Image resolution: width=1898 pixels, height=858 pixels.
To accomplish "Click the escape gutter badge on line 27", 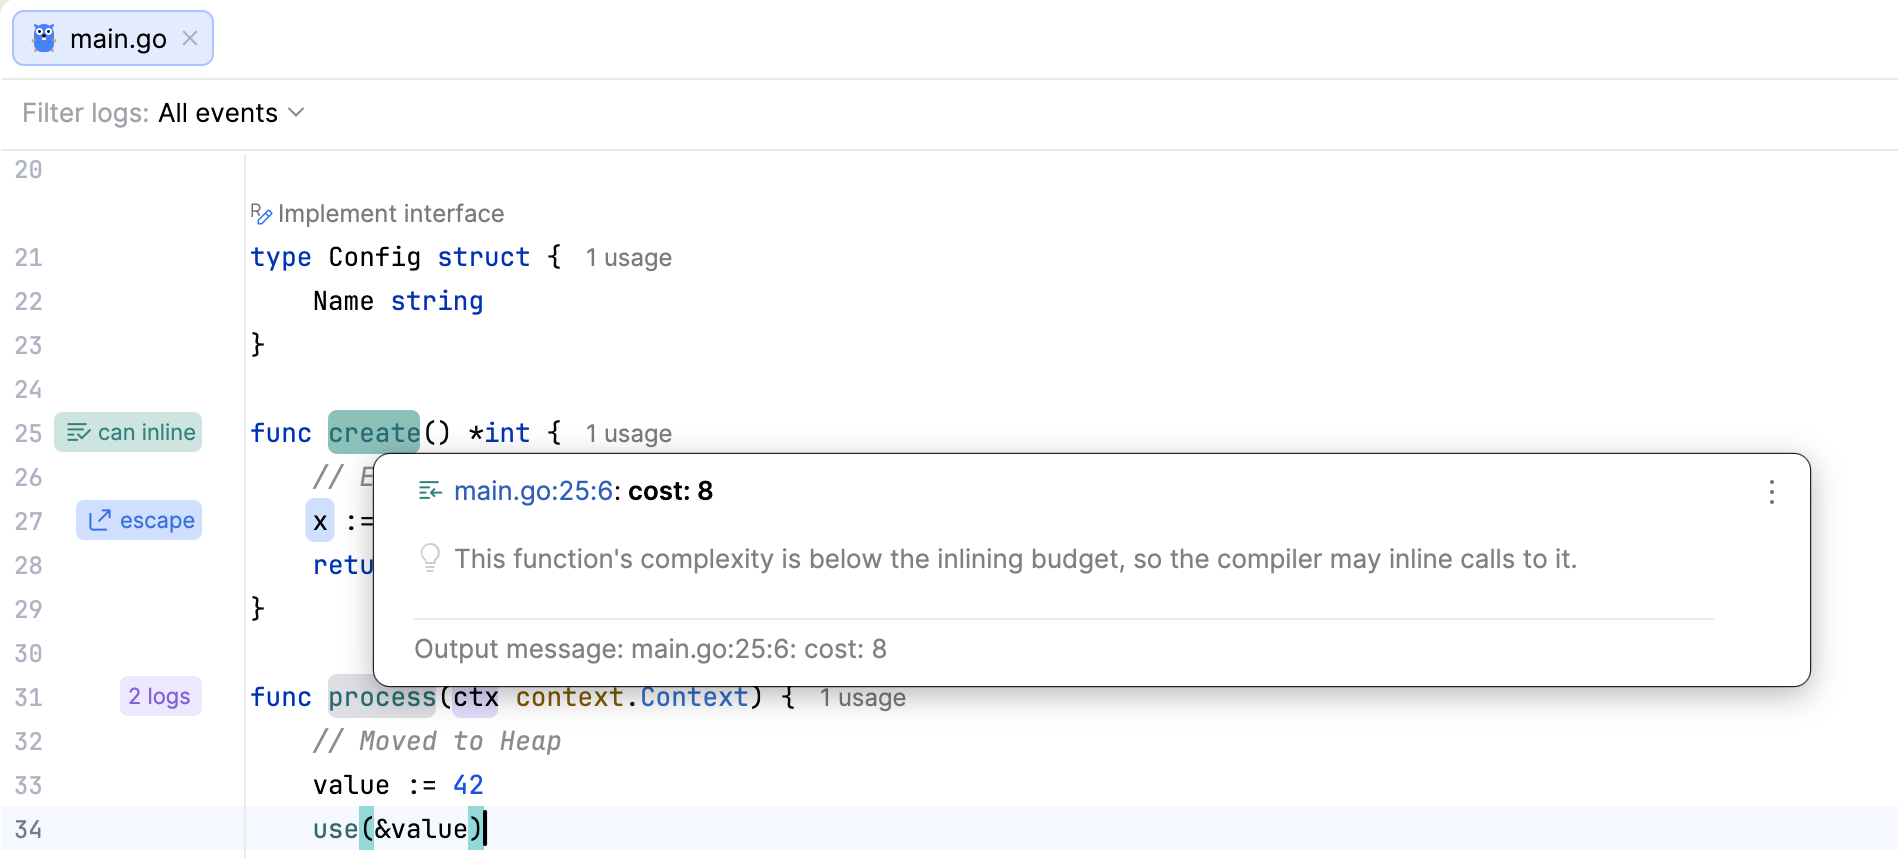I will pos(139,520).
